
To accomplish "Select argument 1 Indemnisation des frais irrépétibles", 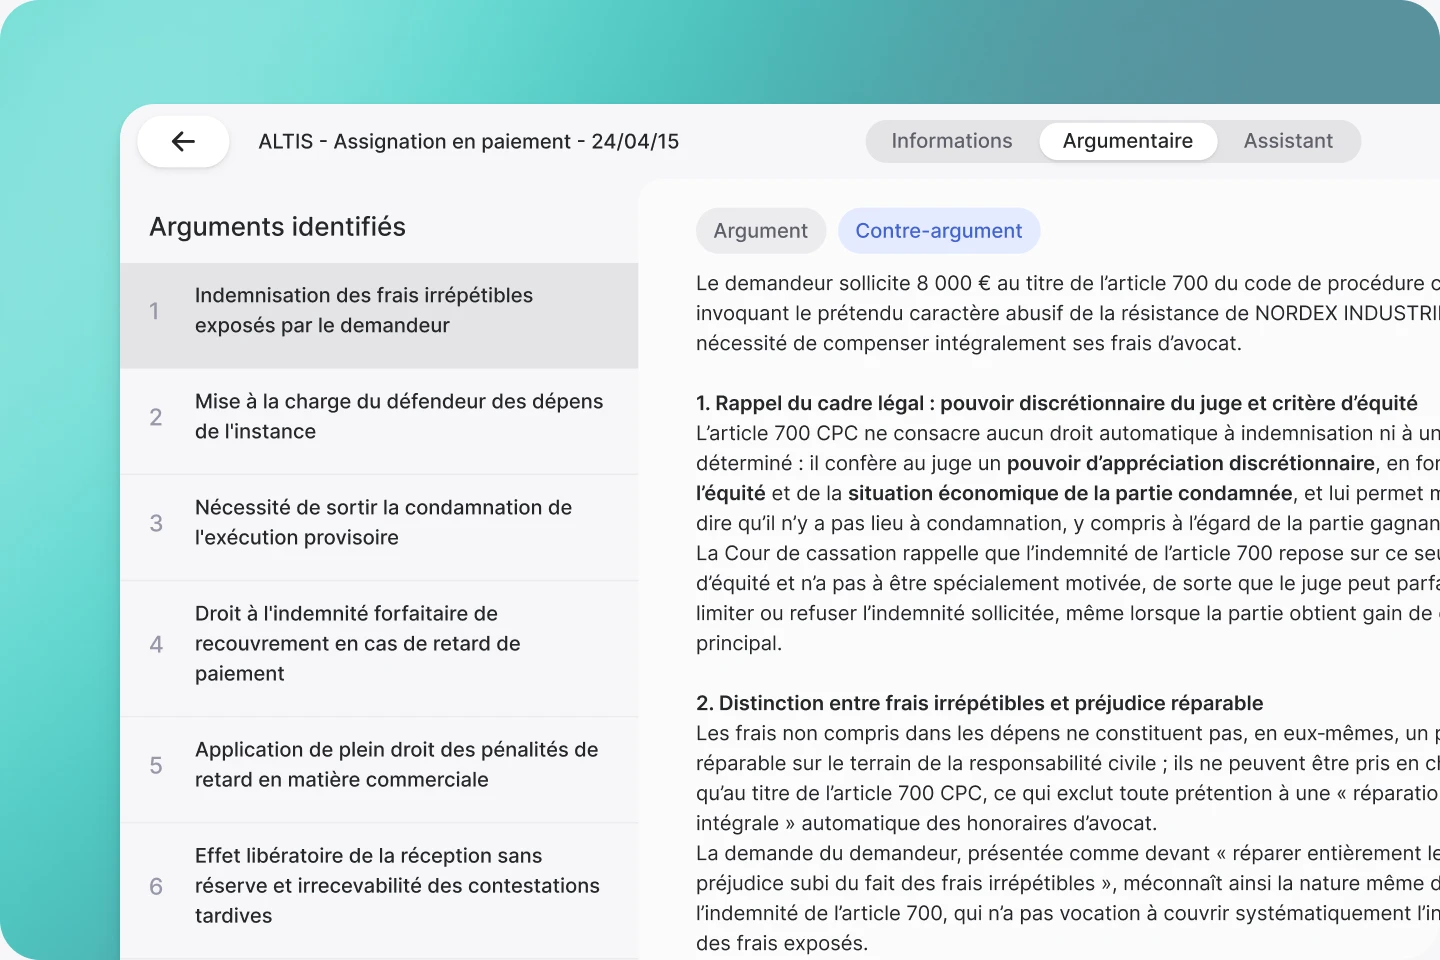I will pos(379,316).
